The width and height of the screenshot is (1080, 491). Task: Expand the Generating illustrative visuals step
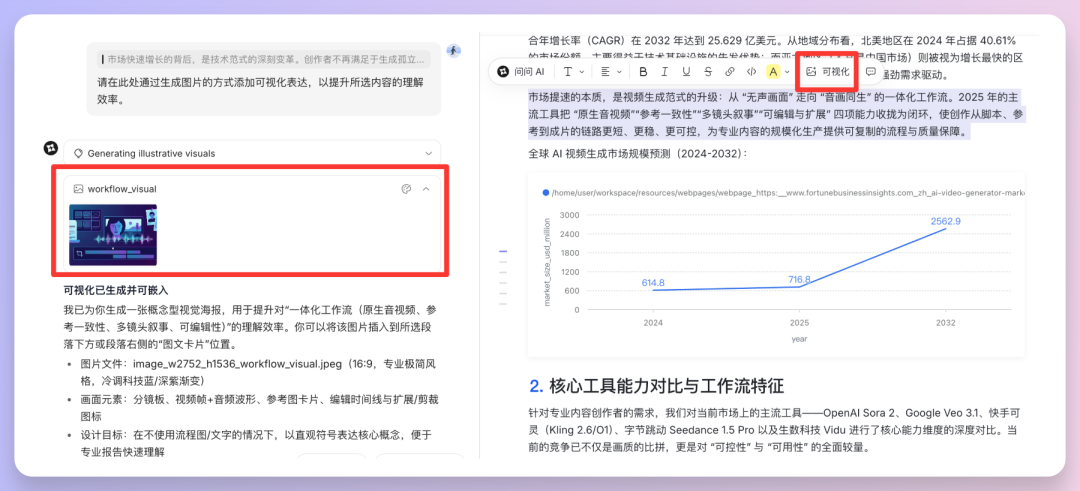(x=429, y=153)
